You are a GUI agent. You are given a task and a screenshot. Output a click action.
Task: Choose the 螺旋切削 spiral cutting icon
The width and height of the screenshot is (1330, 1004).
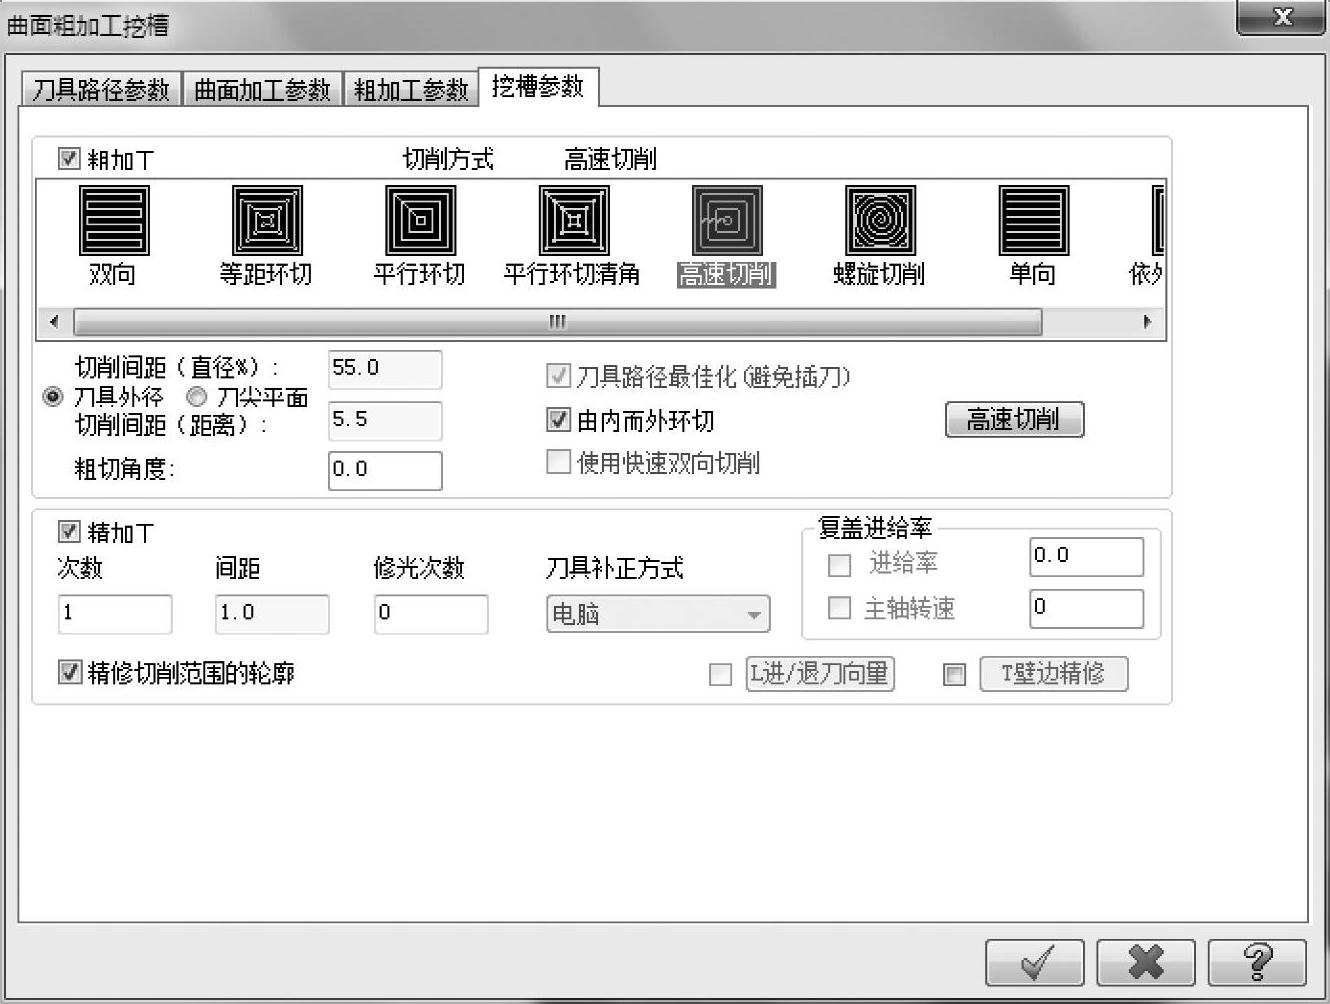pos(880,220)
